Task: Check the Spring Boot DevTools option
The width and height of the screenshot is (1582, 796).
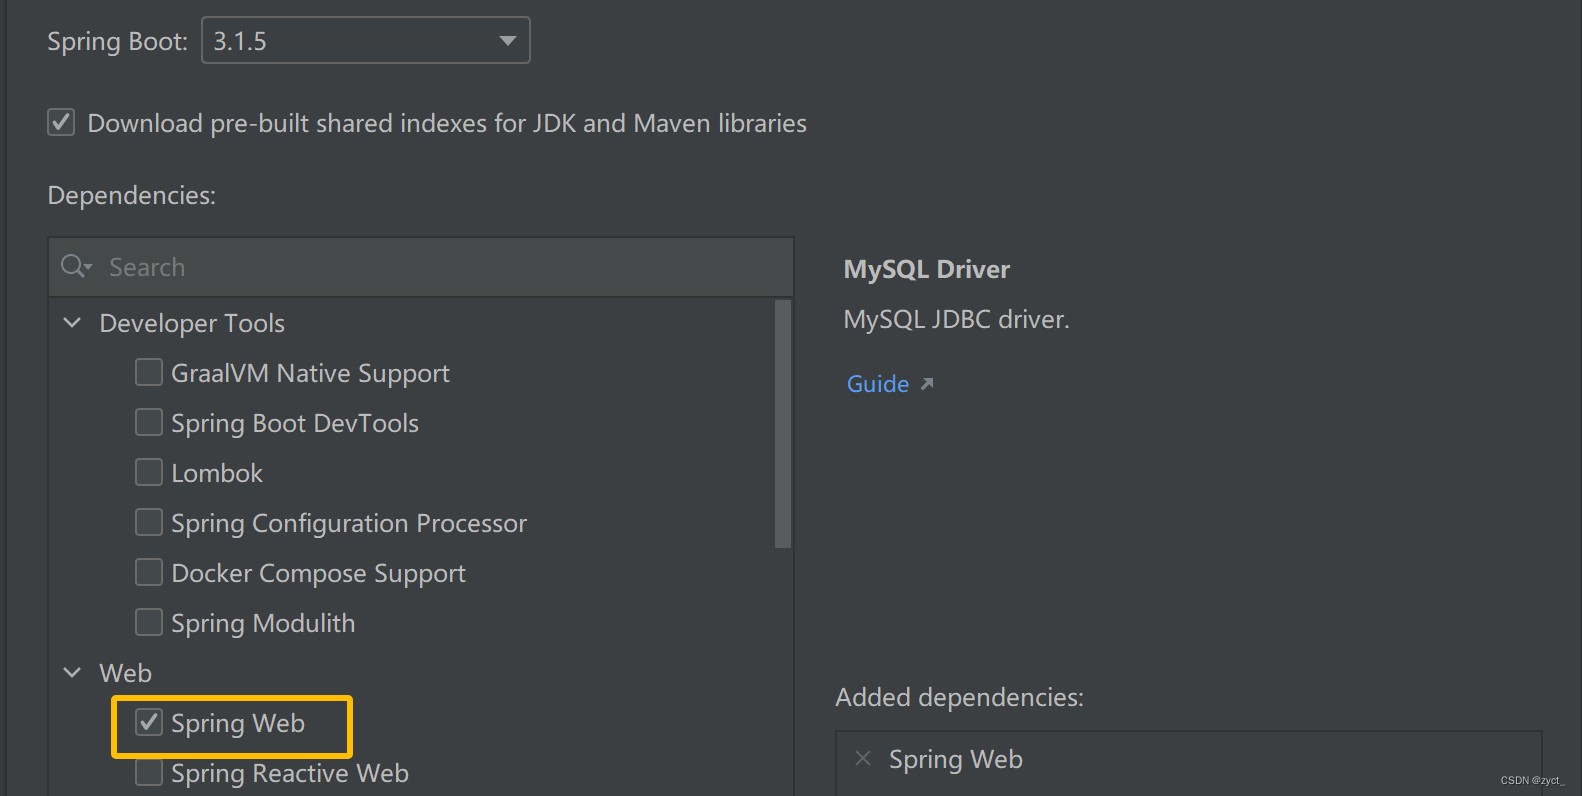Action: [149, 423]
